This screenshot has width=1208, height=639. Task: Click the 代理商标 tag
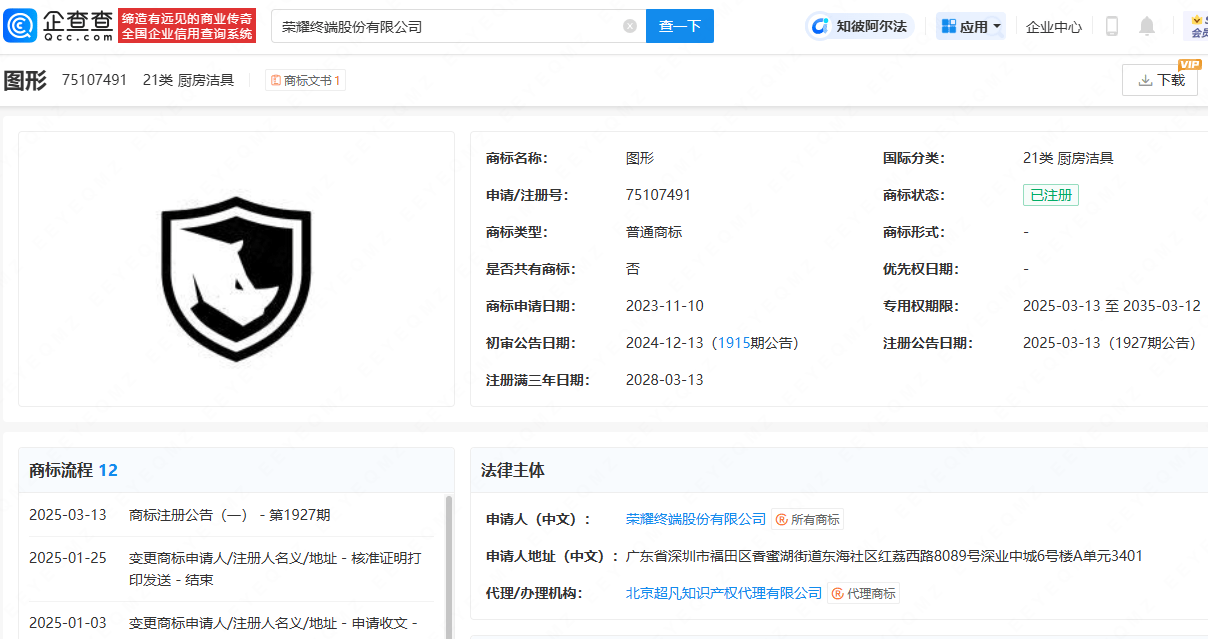[864, 593]
